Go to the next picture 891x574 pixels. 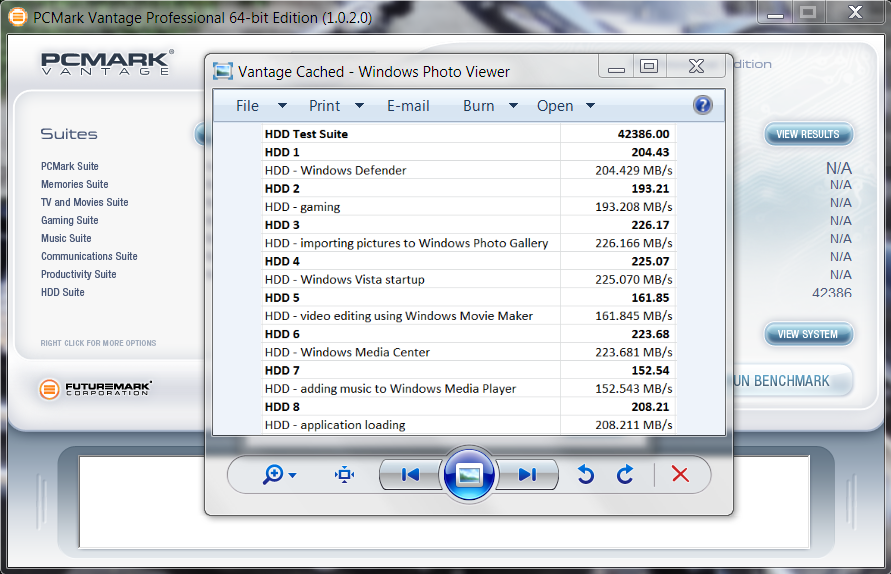[527, 474]
